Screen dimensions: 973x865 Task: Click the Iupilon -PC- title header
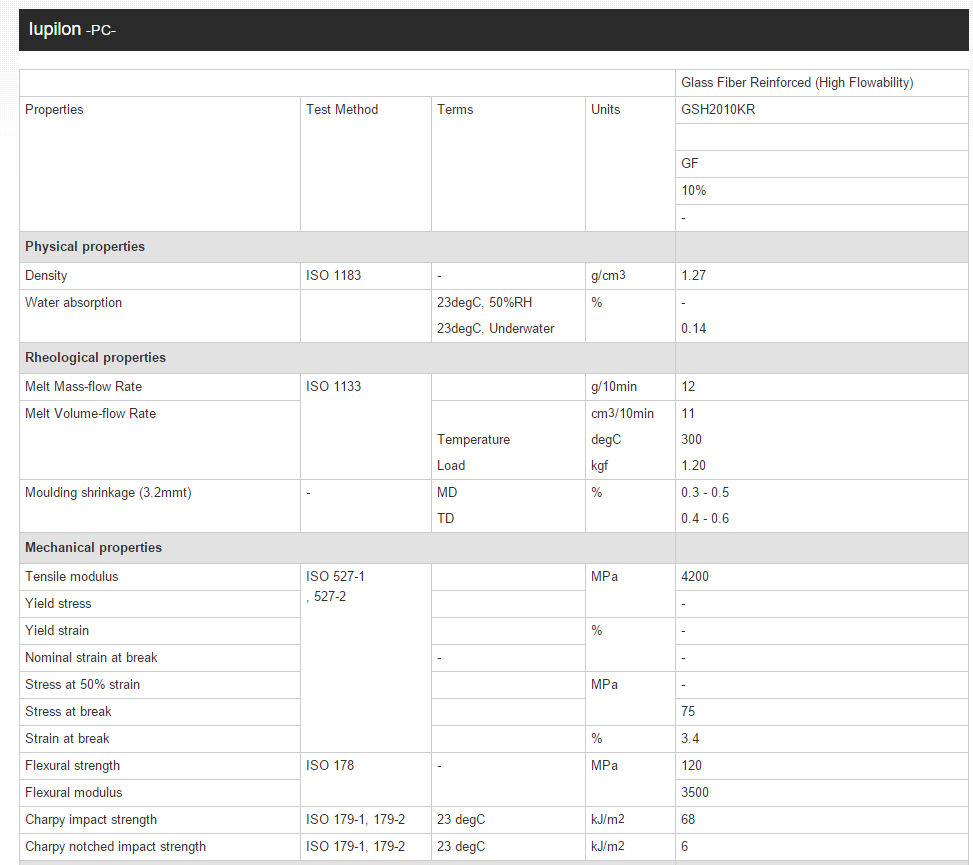click(72, 30)
